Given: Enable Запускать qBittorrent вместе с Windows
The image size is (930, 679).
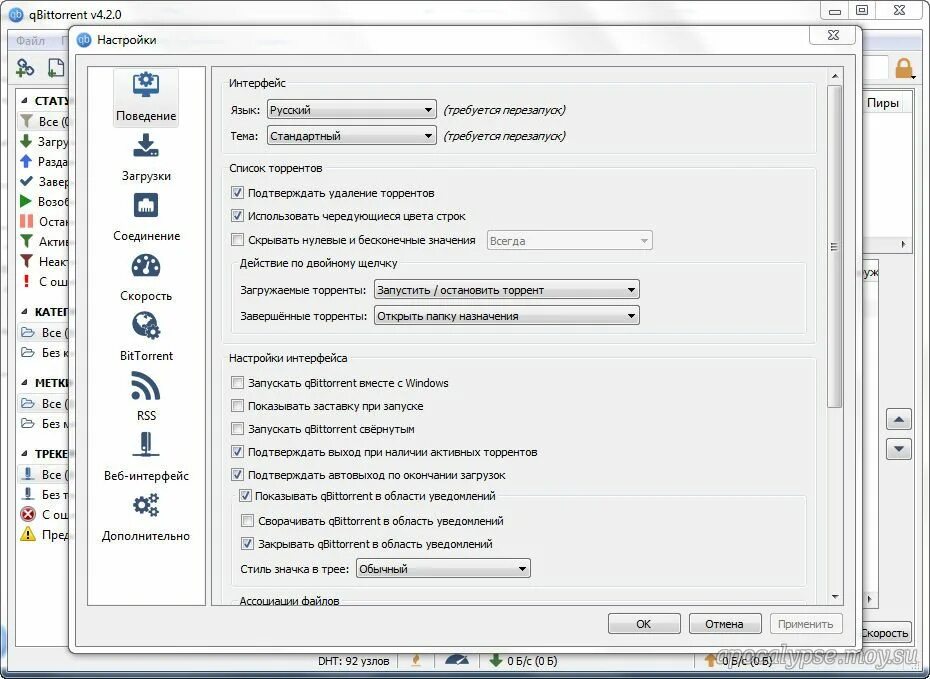Looking at the screenshot, I should (237, 382).
